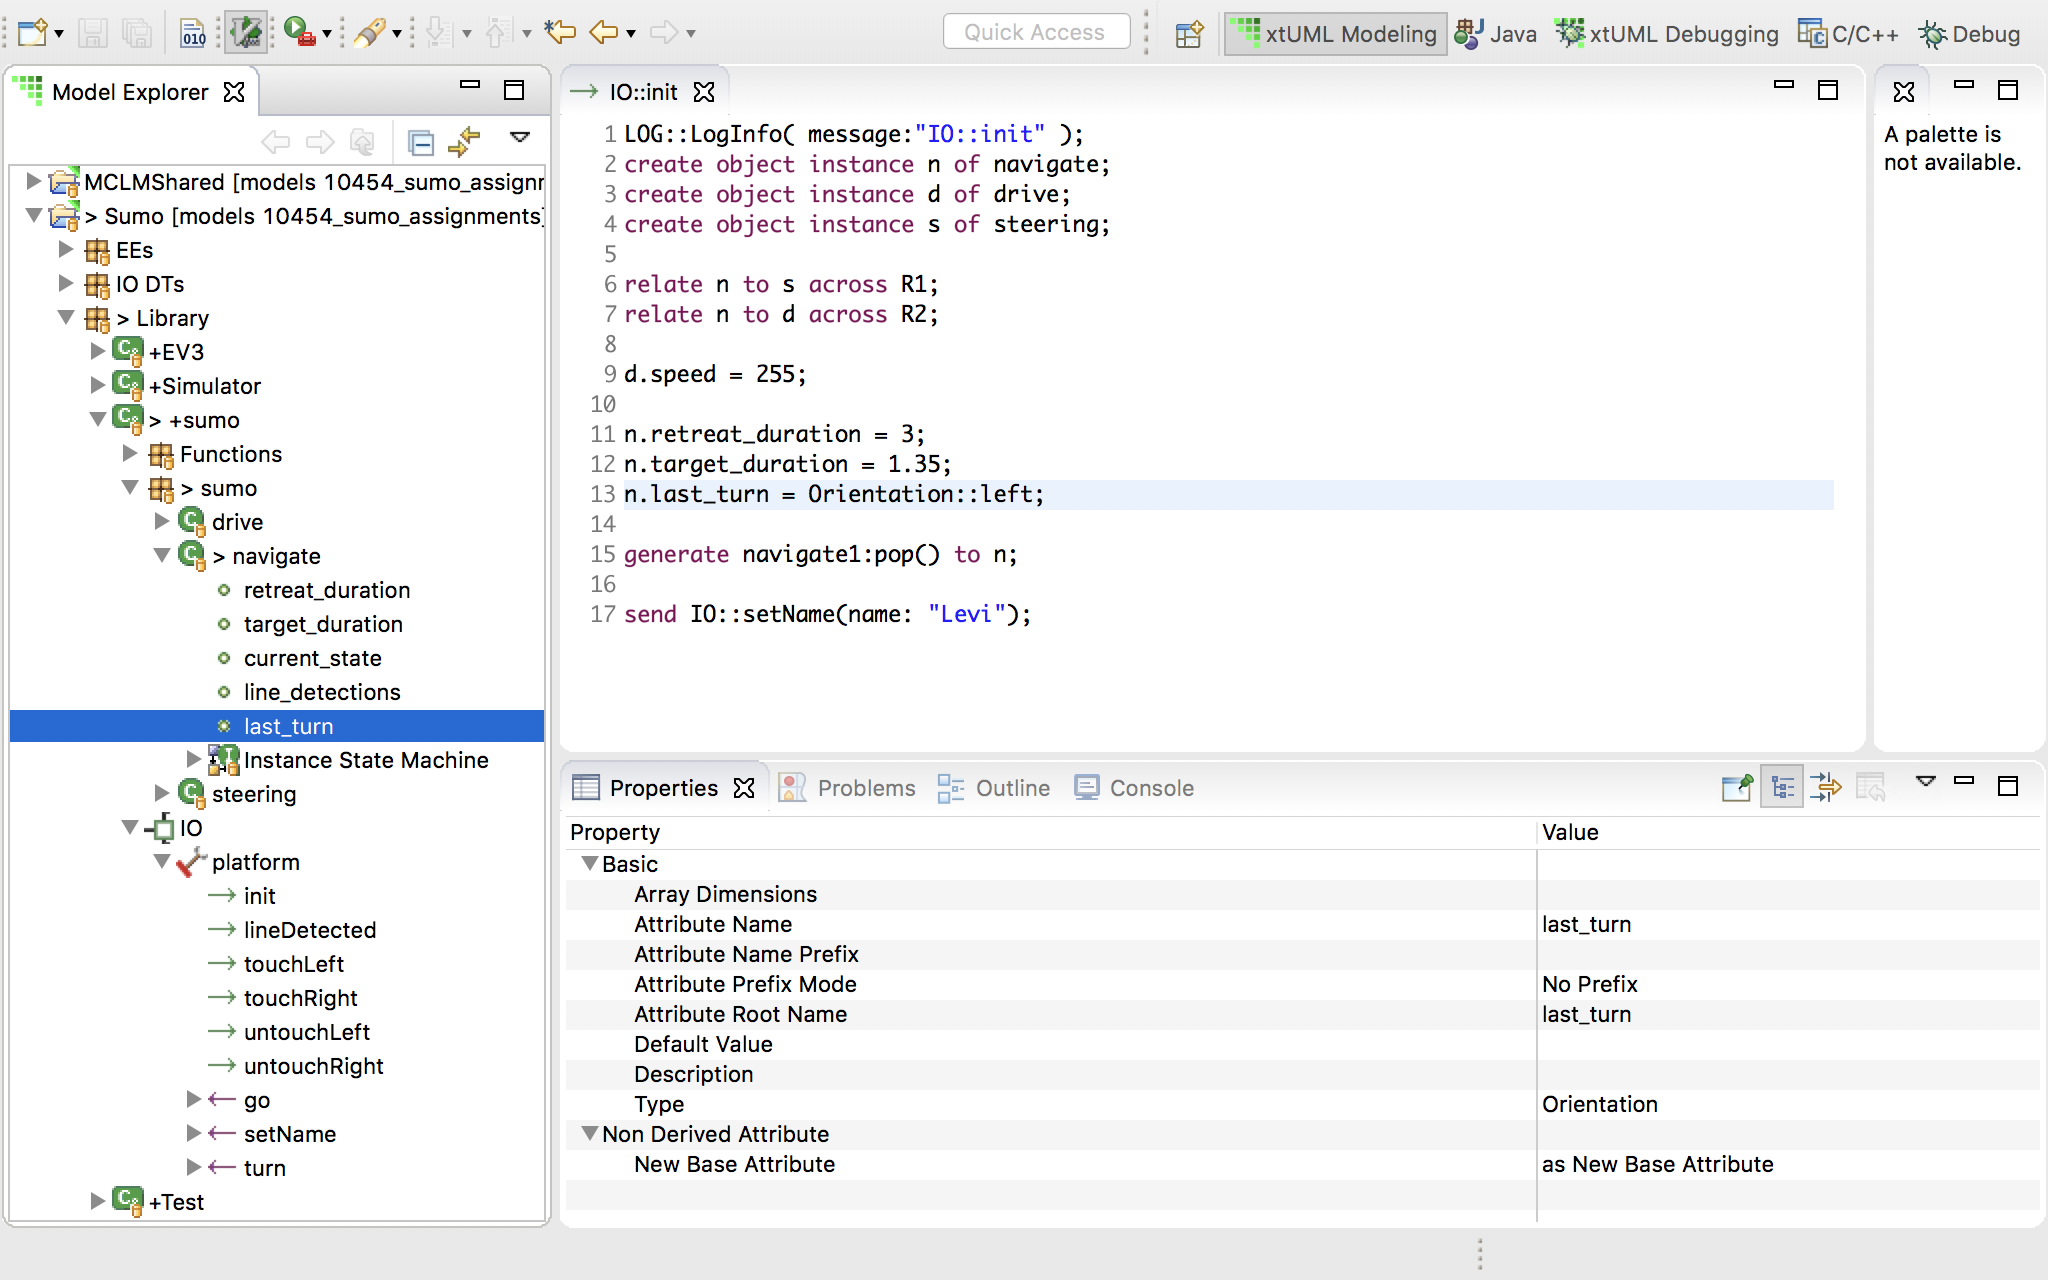Screen dimensions: 2048x1280
Task: Select the navigate class in tree
Action: [x=276, y=556]
